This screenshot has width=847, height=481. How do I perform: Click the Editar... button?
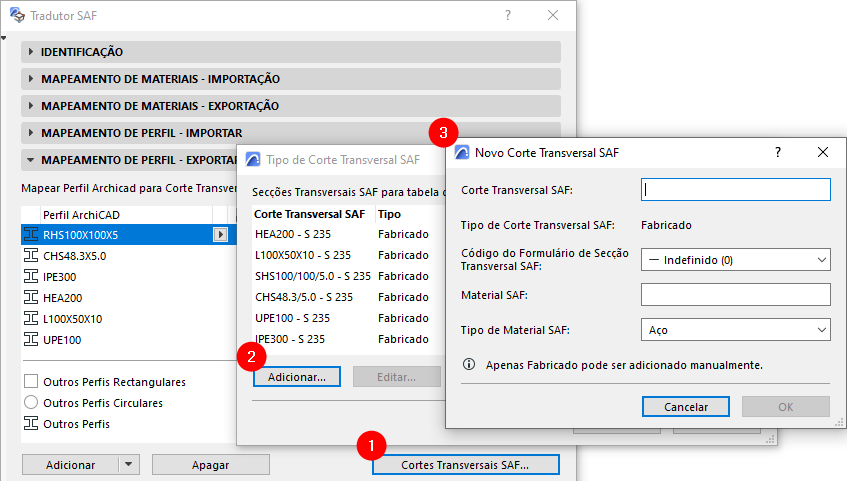pyautogui.click(x=396, y=377)
